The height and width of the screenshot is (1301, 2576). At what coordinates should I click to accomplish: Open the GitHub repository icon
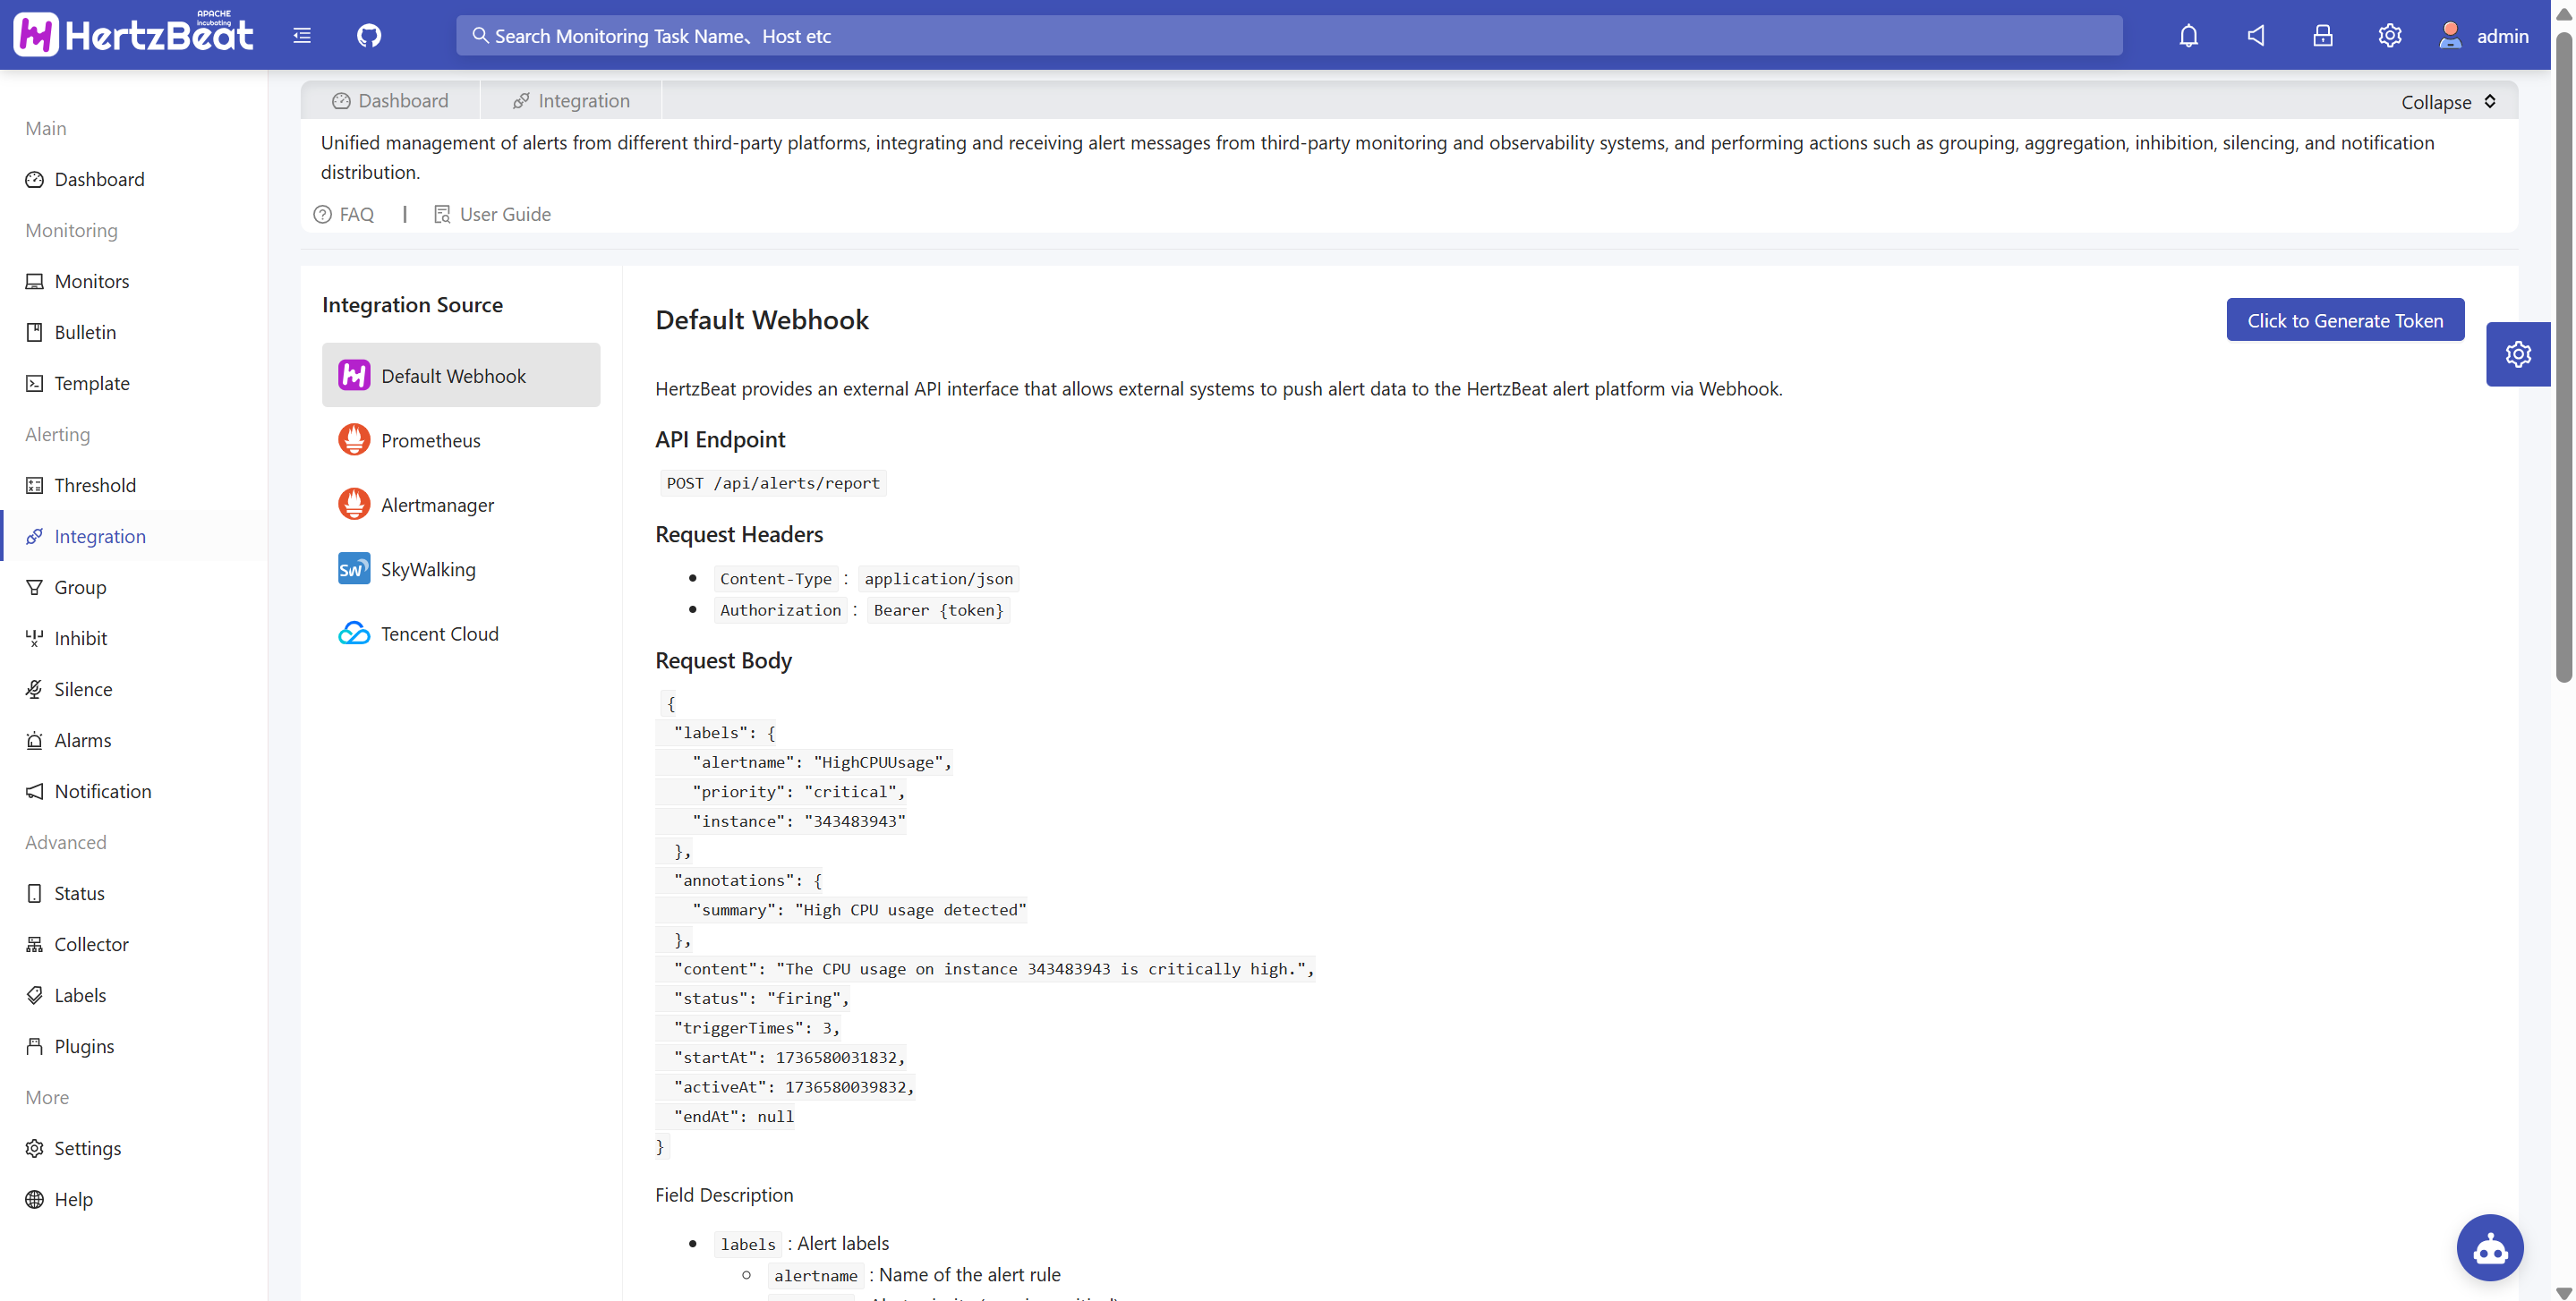click(x=369, y=36)
